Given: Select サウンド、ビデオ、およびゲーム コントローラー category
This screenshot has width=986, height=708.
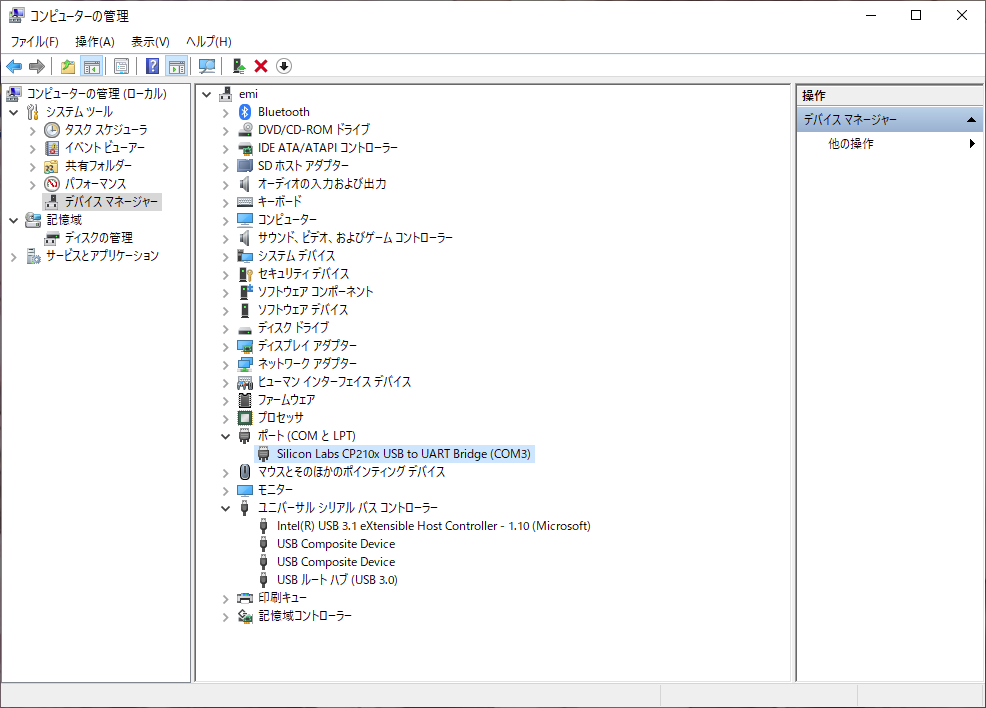Looking at the screenshot, I should (355, 238).
